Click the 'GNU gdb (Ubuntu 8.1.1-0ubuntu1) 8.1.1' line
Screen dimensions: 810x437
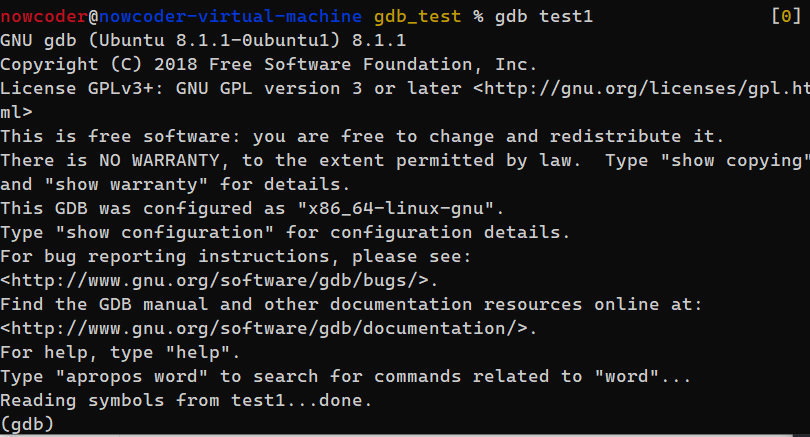pyautogui.click(x=203, y=40)
